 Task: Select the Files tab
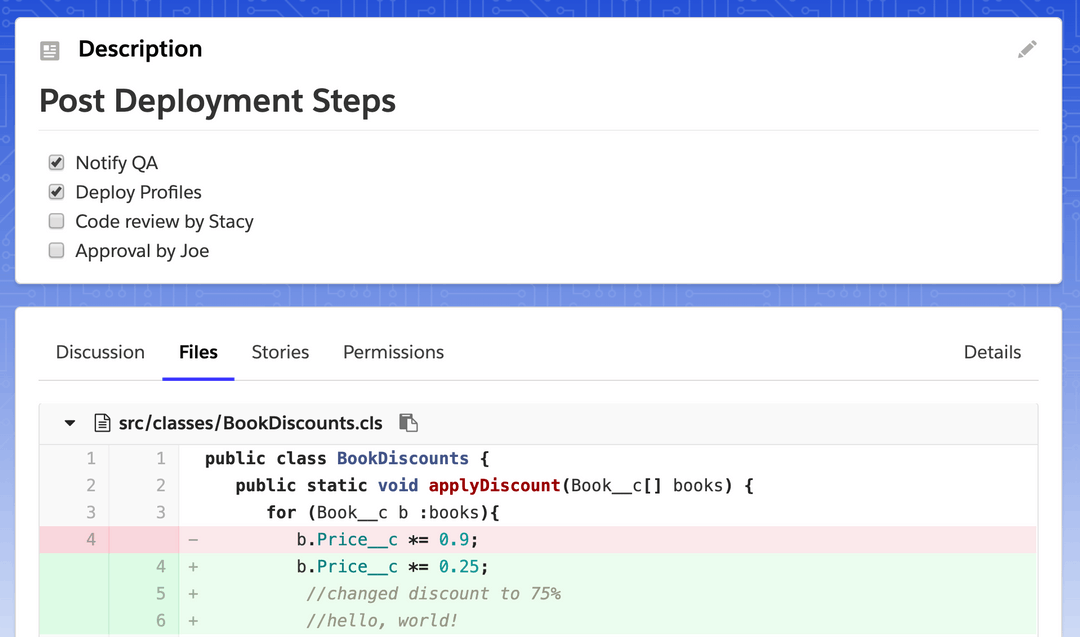click(198, 352)
